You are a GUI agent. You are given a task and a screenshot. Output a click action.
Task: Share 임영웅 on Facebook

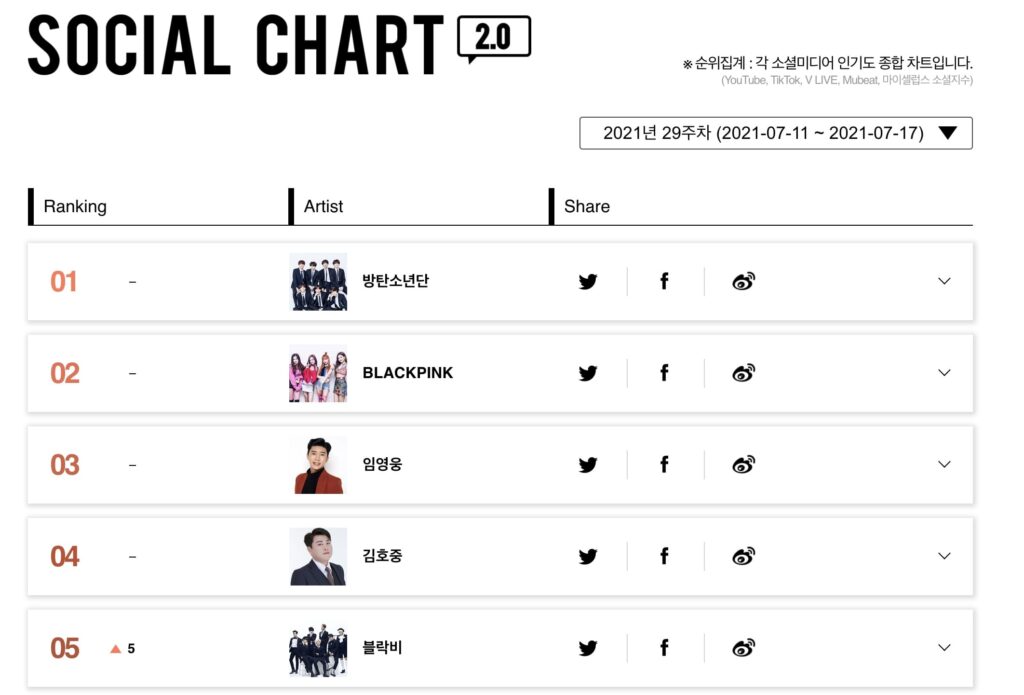(664, 464)
